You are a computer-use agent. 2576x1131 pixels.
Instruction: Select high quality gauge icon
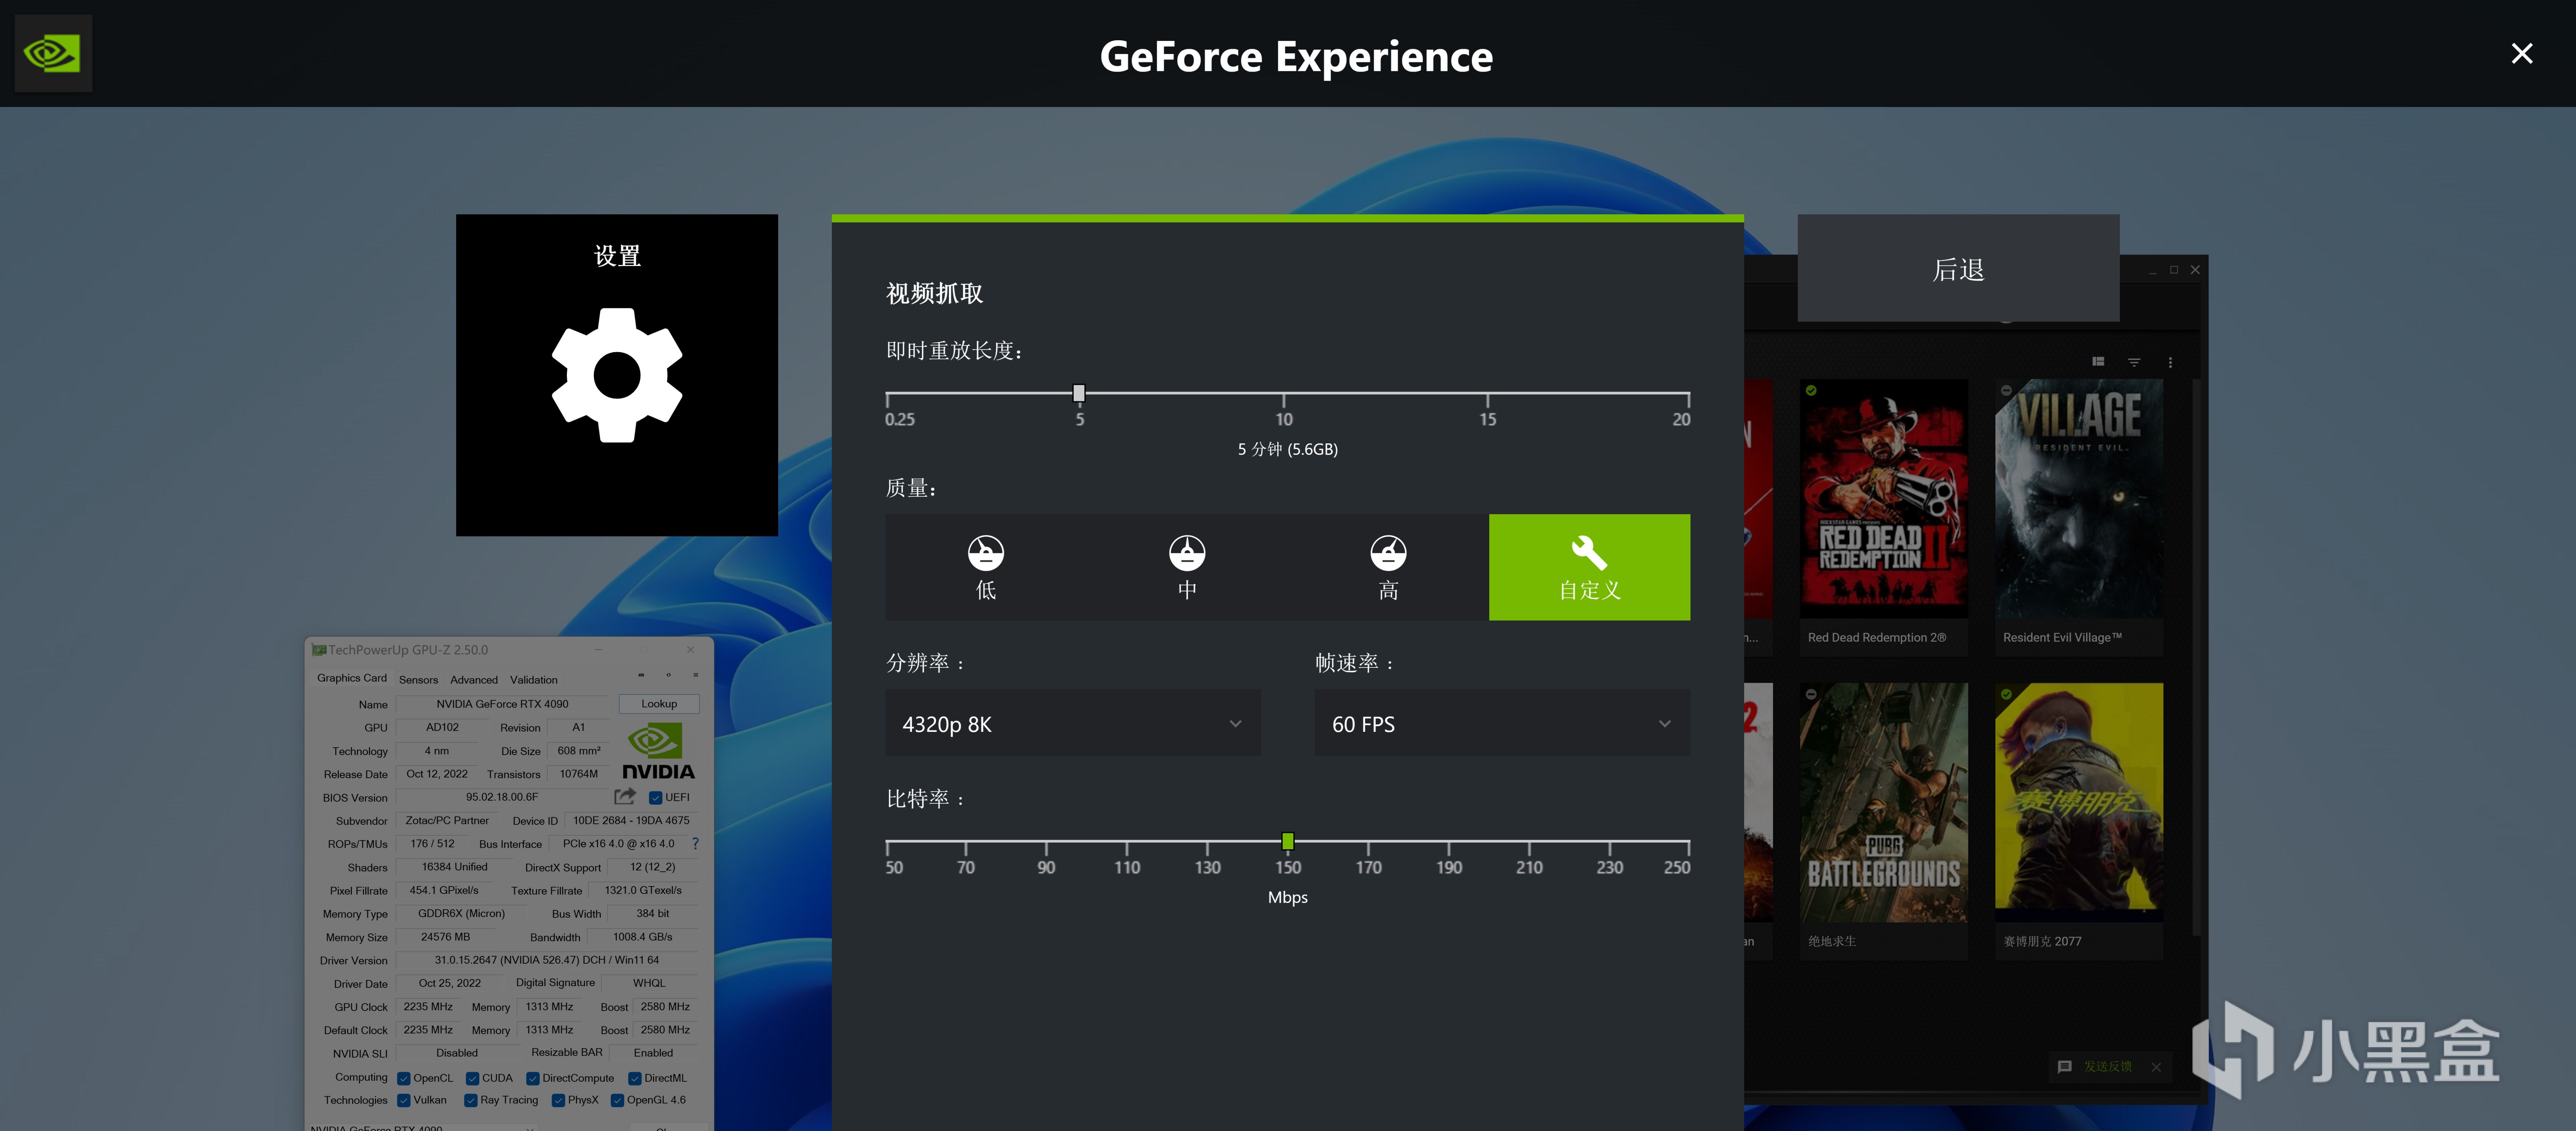point(1387,553)
